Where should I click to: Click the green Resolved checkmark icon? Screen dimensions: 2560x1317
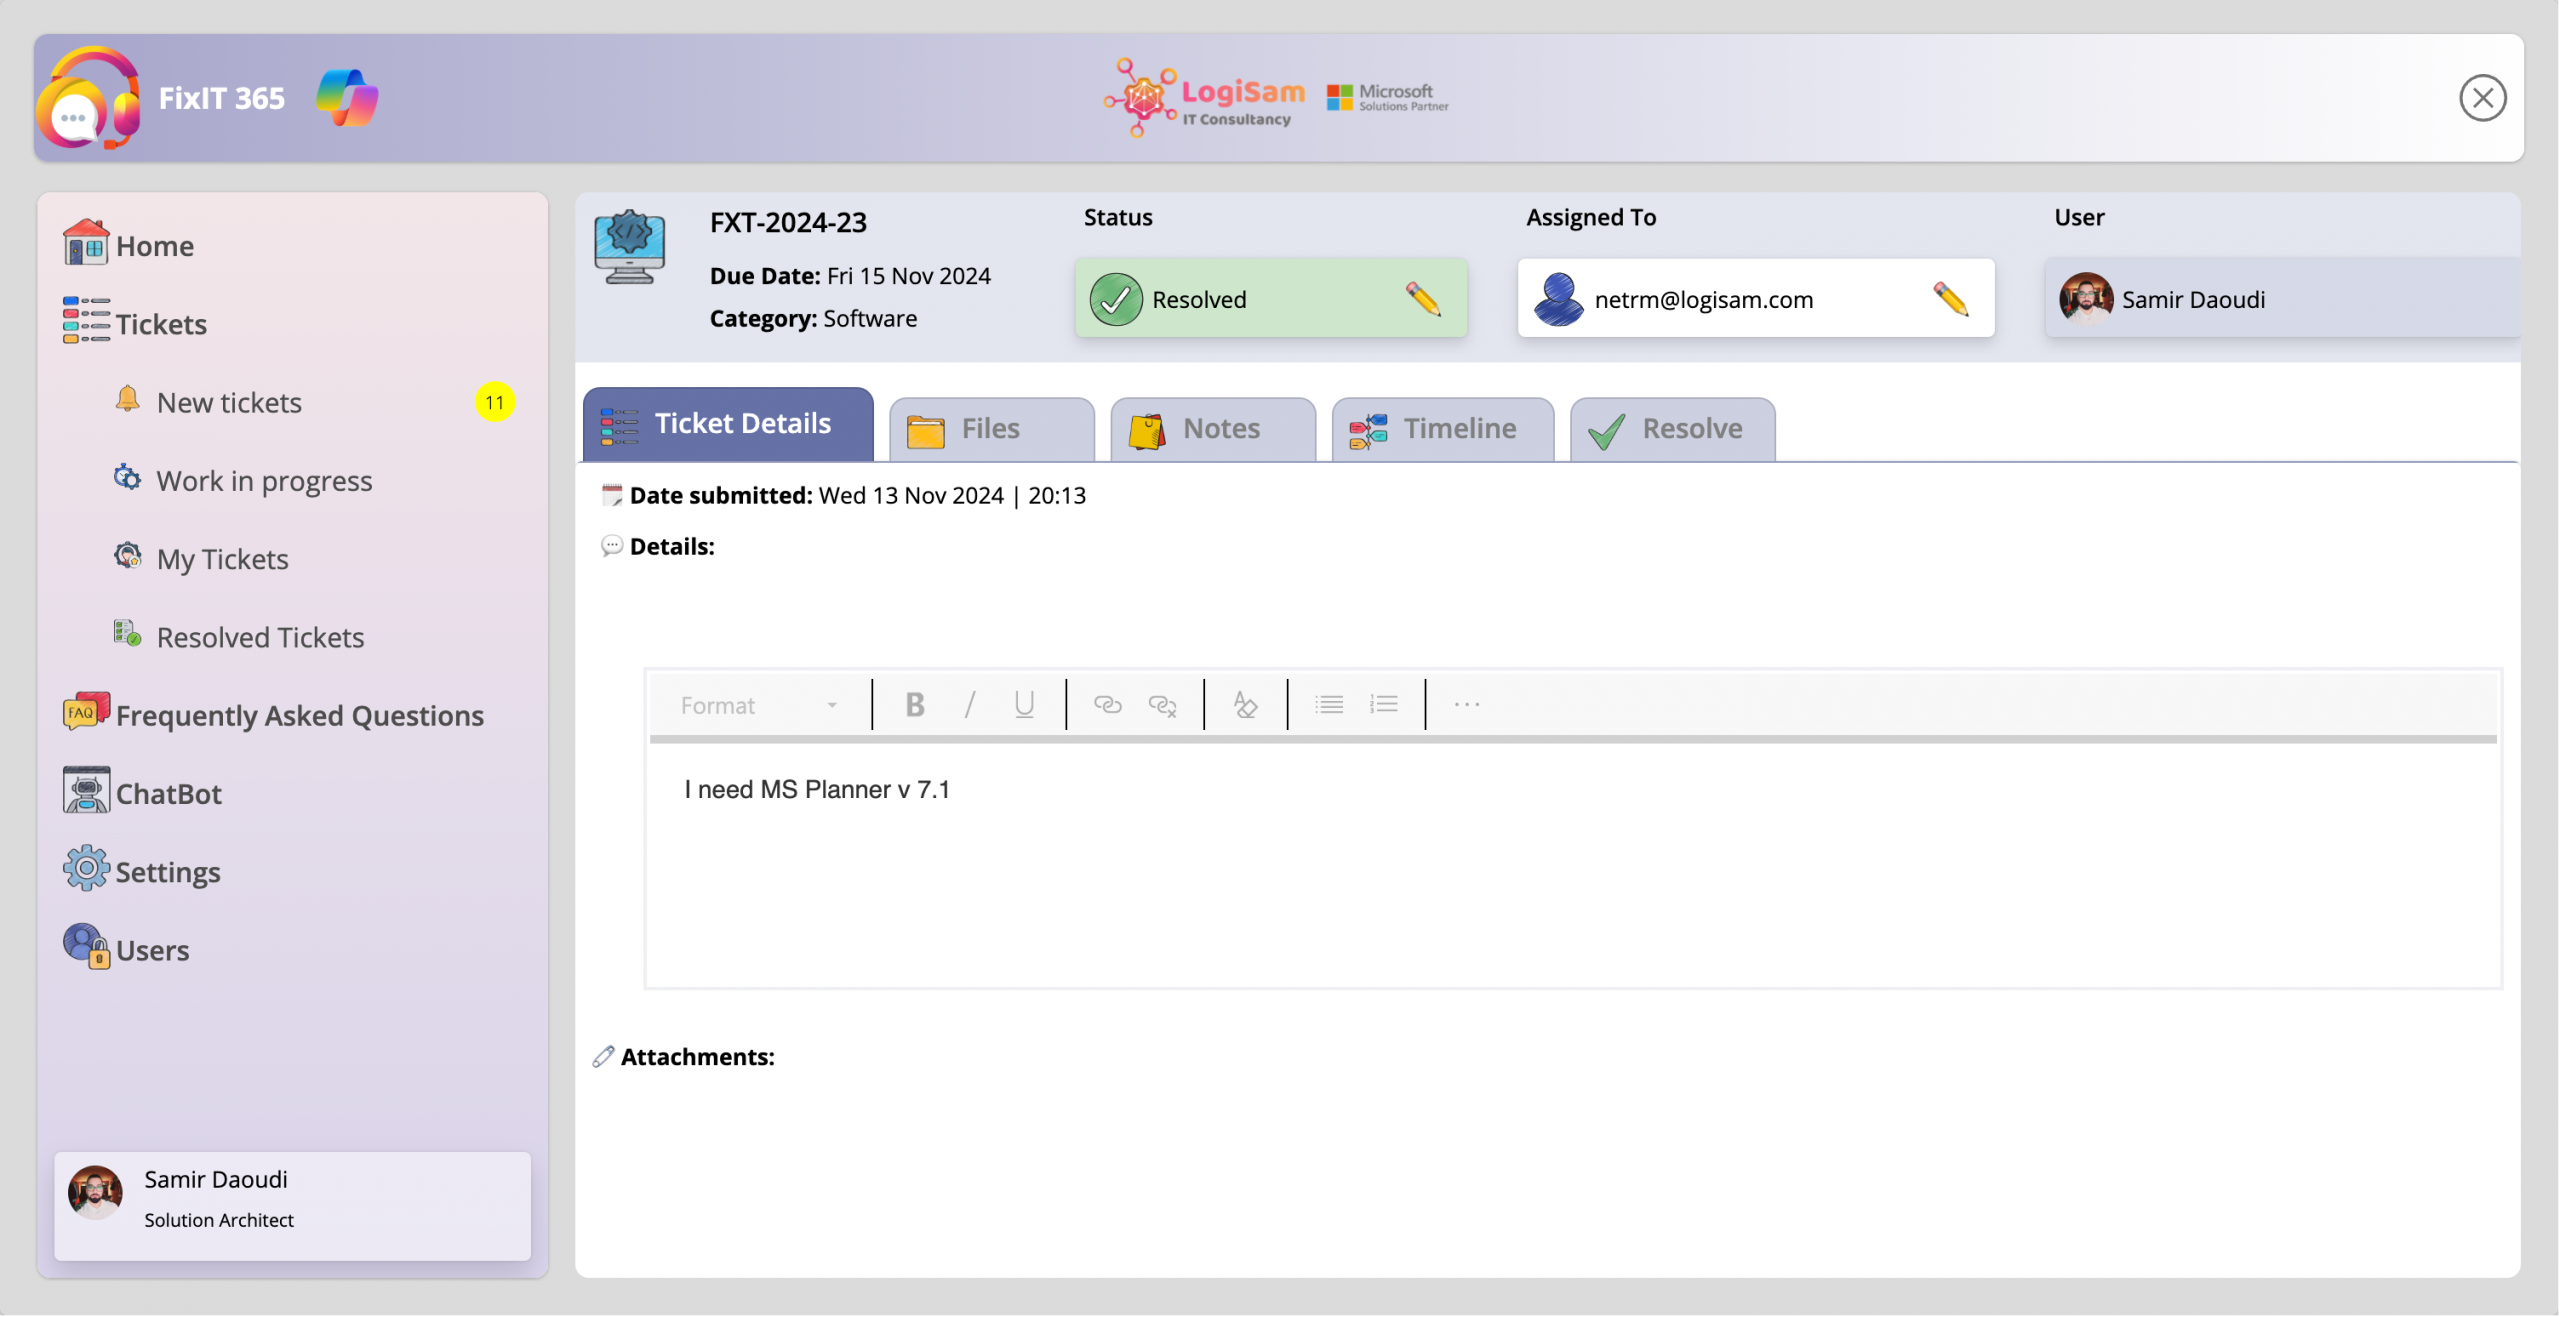point(1116,299)
